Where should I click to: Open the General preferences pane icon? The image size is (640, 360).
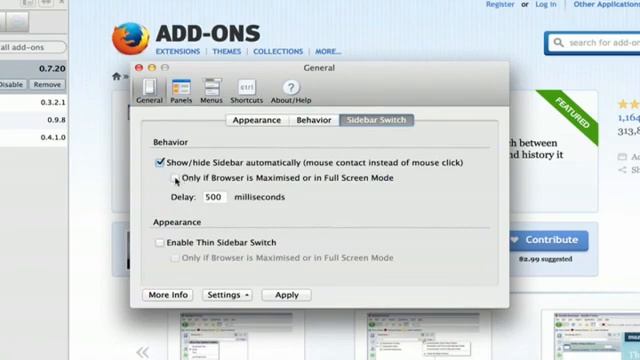pos(149,91)
